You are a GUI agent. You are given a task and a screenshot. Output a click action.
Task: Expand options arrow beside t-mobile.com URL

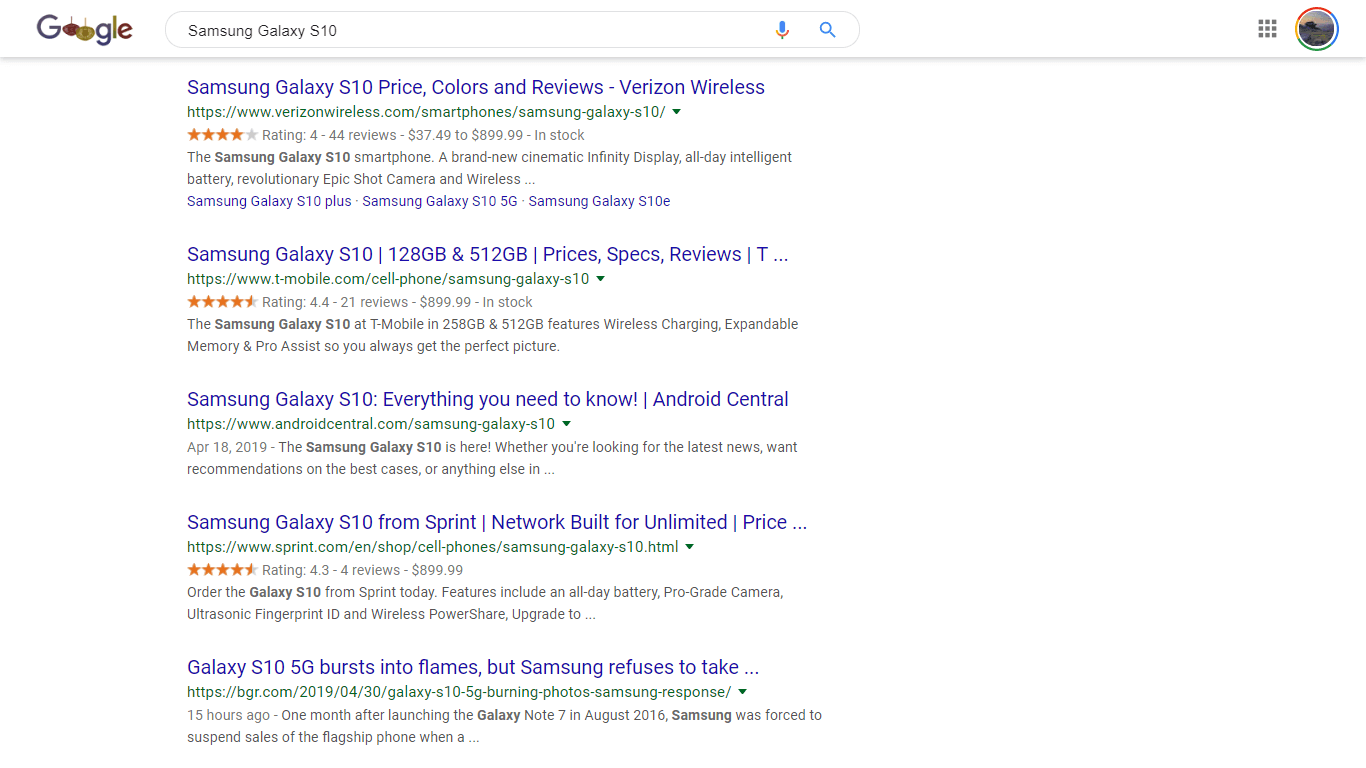pyautogui.click(x=601, y=279)
